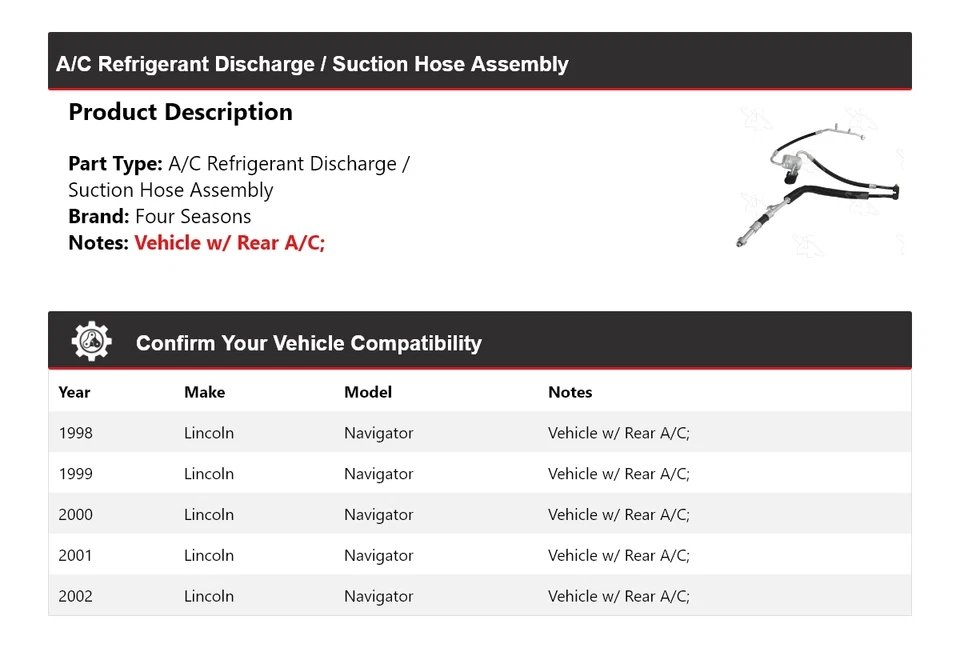Click Navigator in the 2001 row
Viewport: 960px width, 648px height.
coord(378,556)
